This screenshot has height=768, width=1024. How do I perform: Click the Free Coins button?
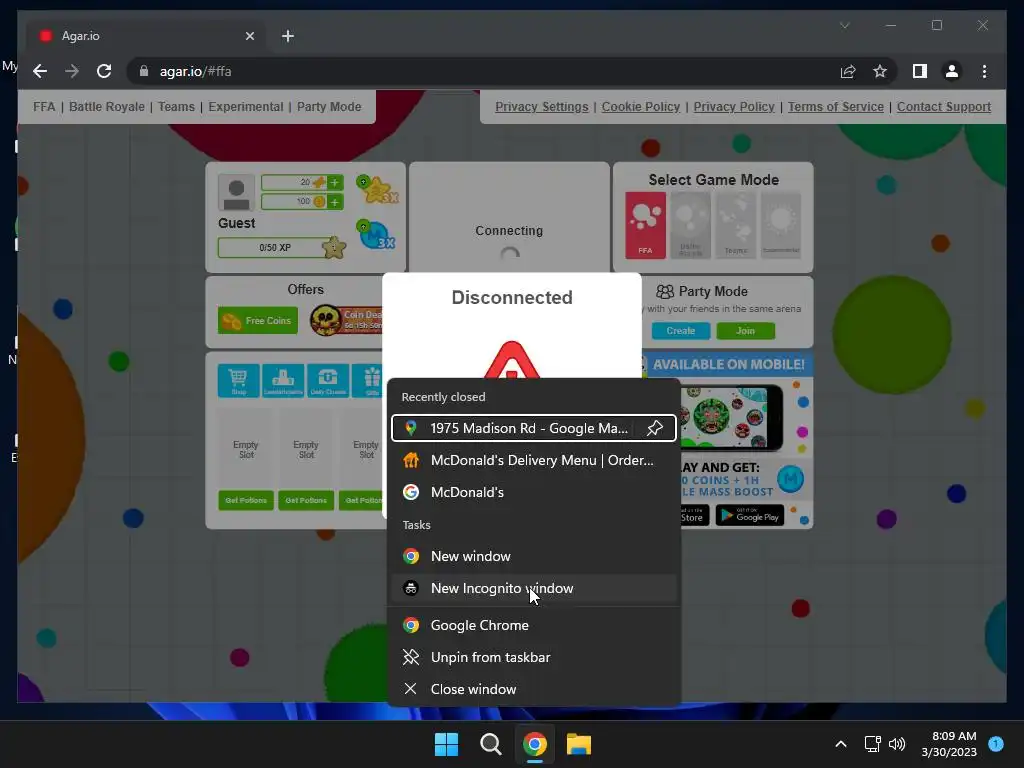[258, 321]
